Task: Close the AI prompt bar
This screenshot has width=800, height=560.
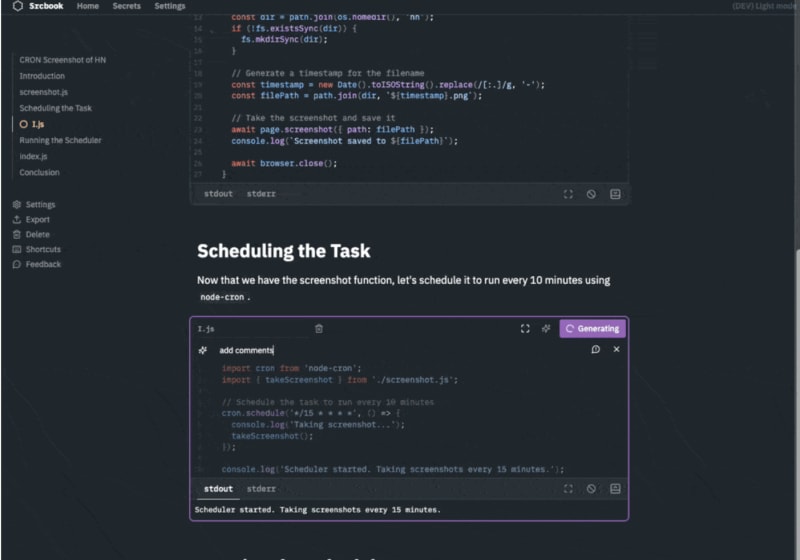Action: [x=616, y=350]
